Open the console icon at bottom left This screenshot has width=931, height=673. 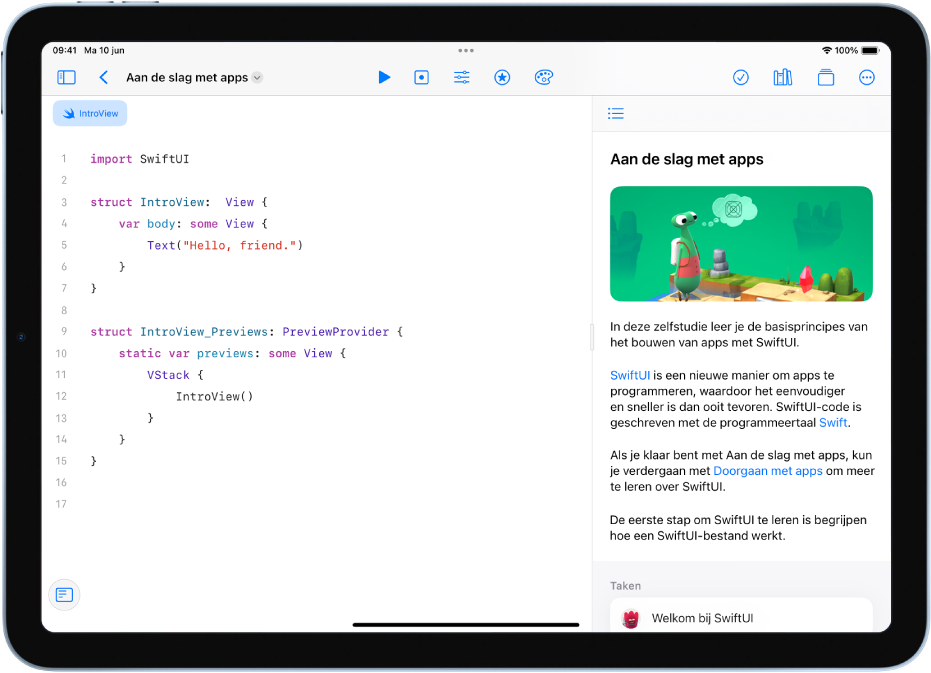(x=64, y=595)
